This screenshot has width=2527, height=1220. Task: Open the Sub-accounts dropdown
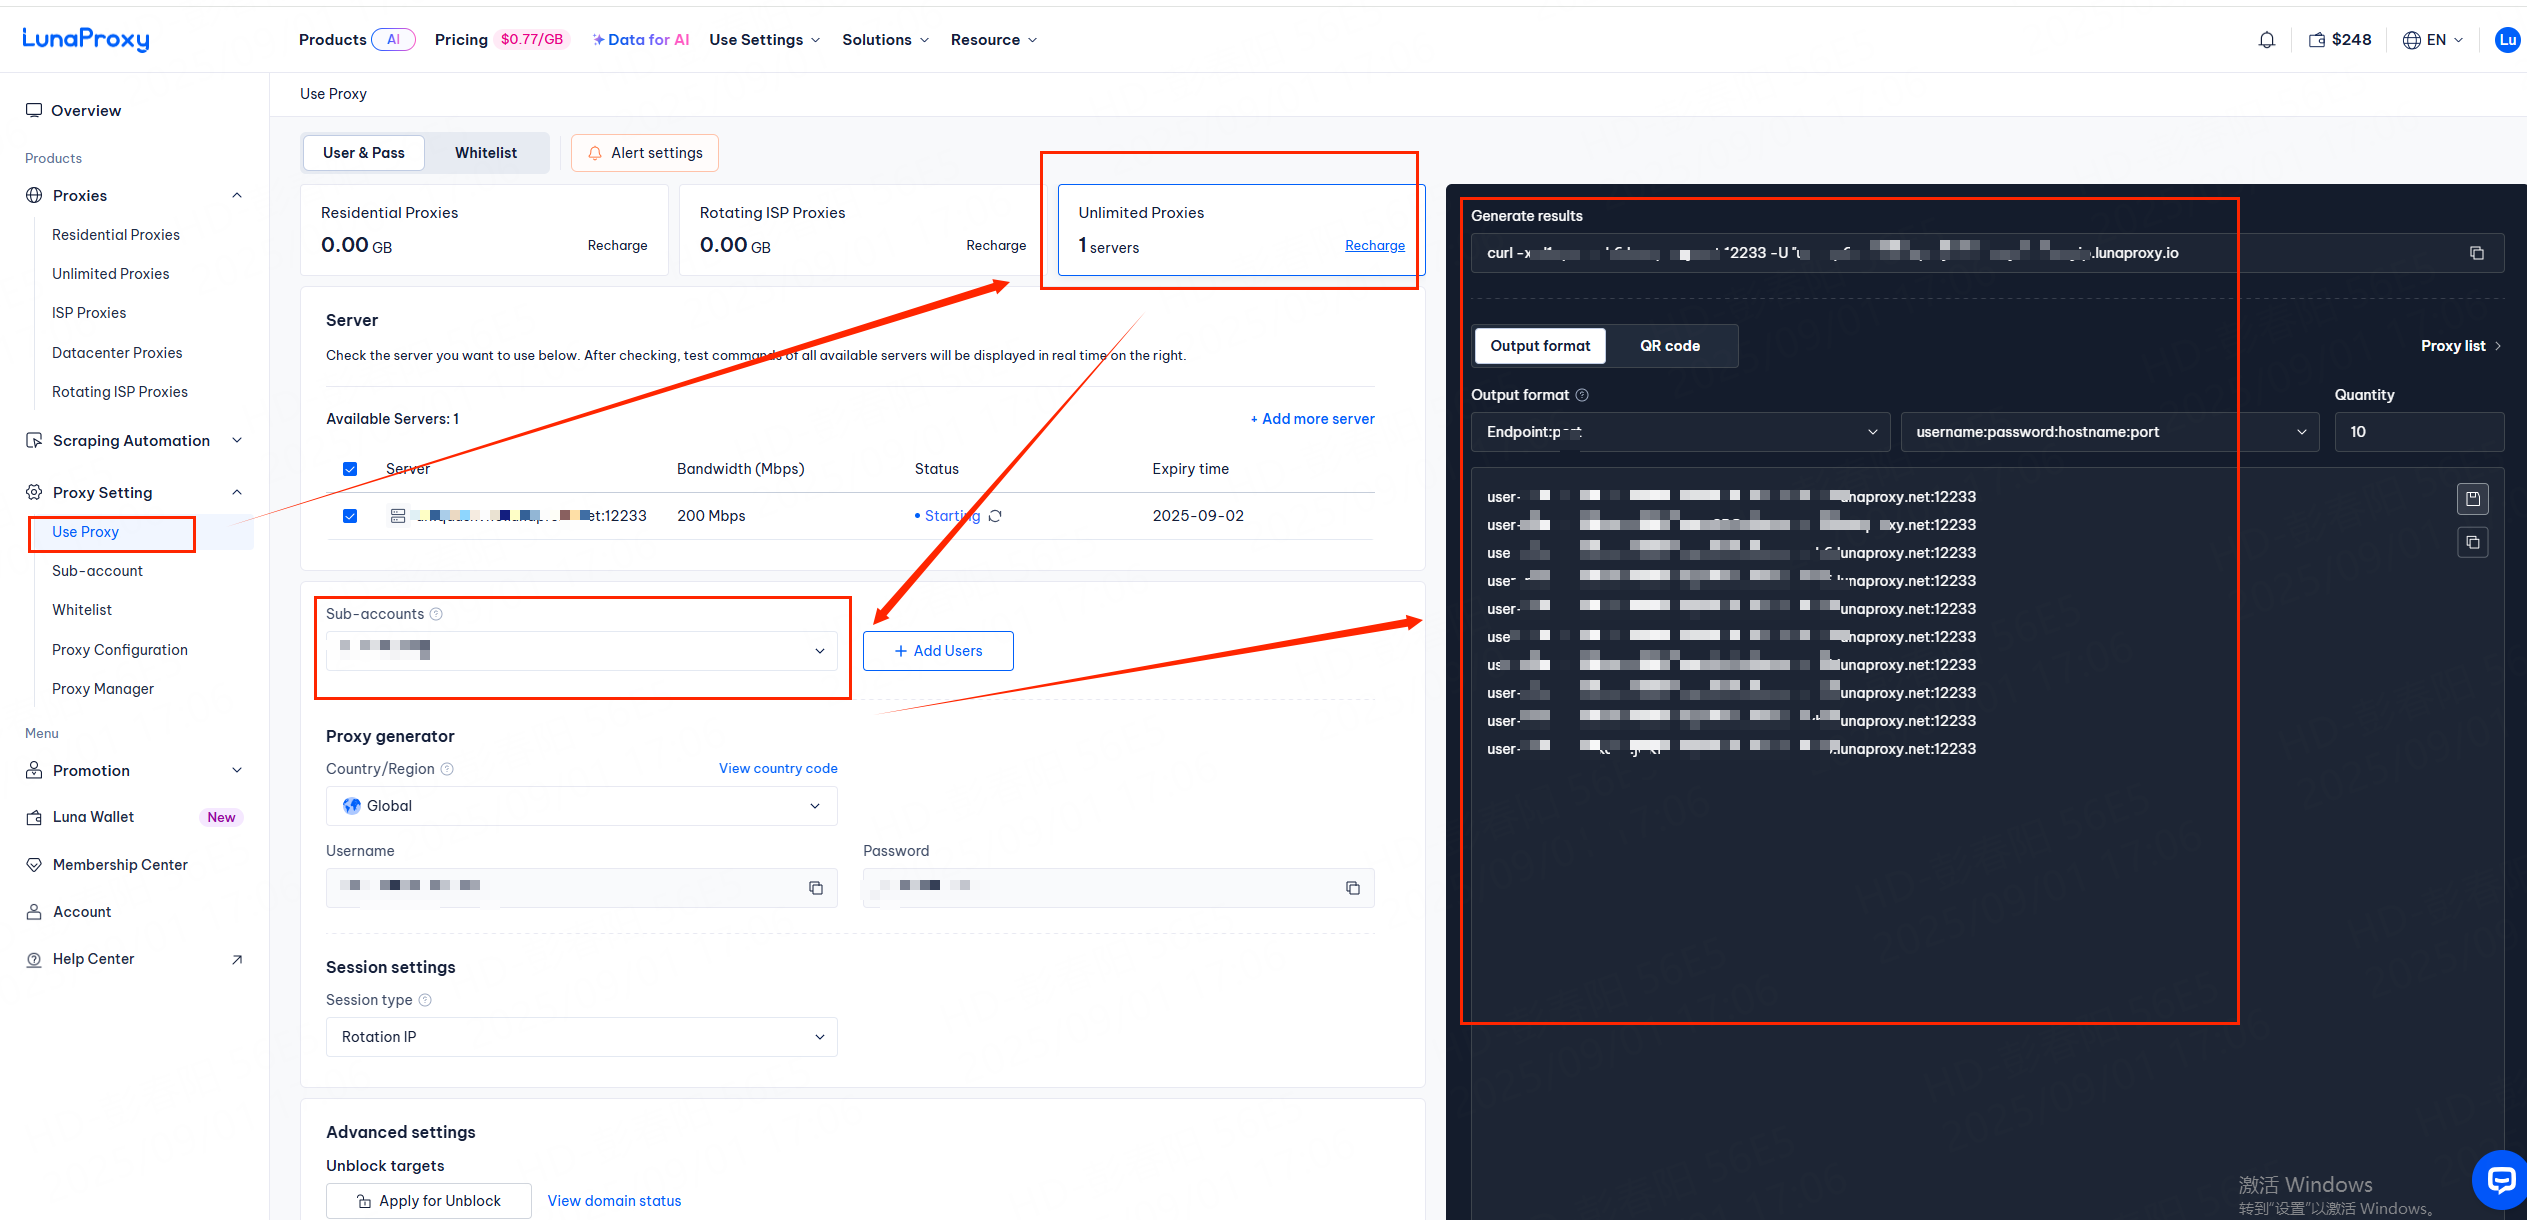click(581, 651)
